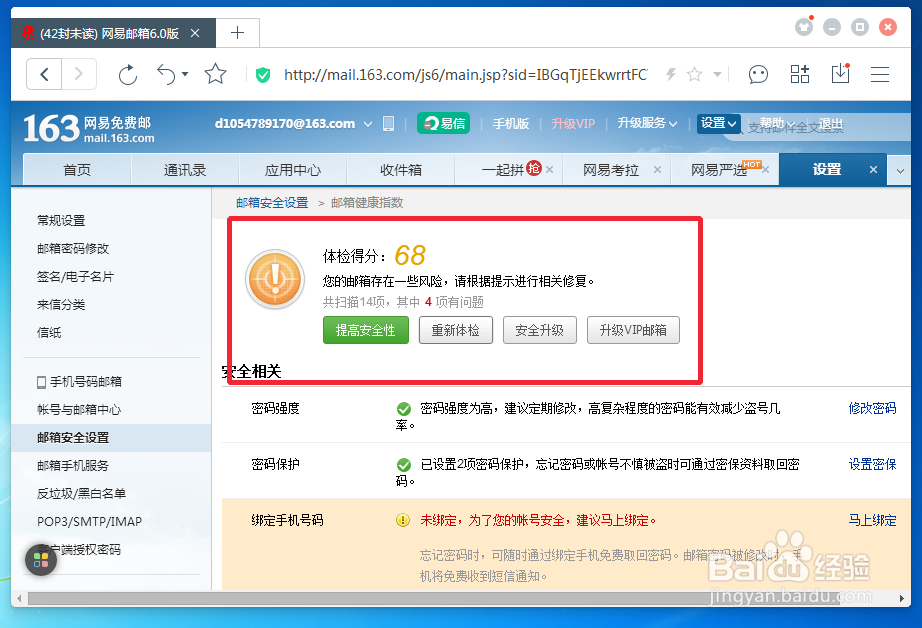The width and height of the screenshot is (922, 628).
Task: Click the 马上绑定 link
Action: click(872, 520)
